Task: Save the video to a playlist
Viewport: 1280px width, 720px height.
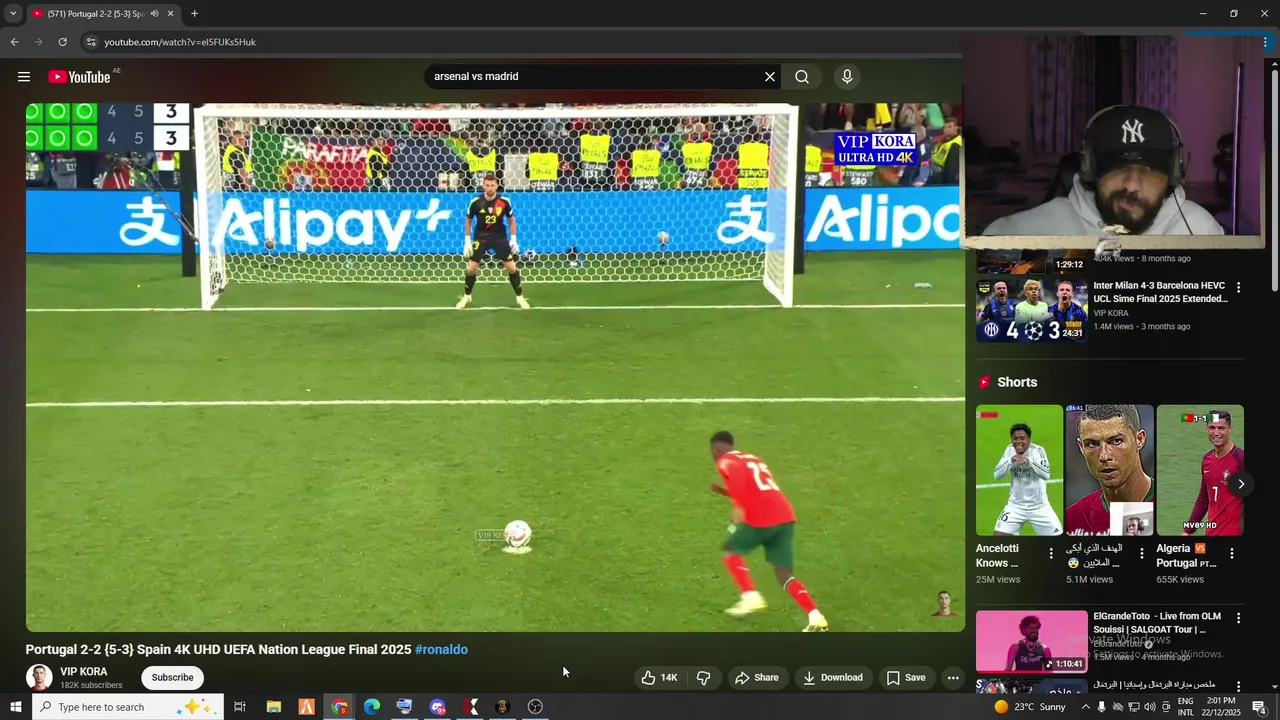Action: [906, 678]
